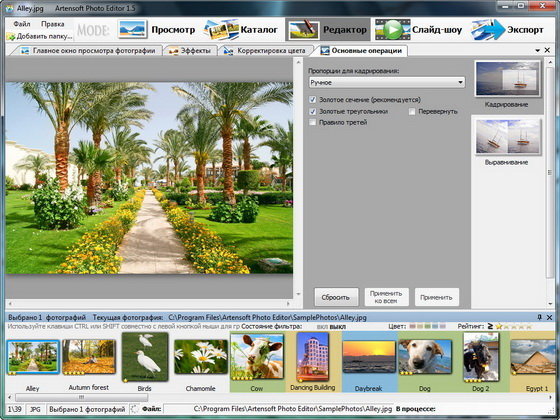560x420 pixels.
Task: Switch to the Эффекты tab
Action: point(190,51)
